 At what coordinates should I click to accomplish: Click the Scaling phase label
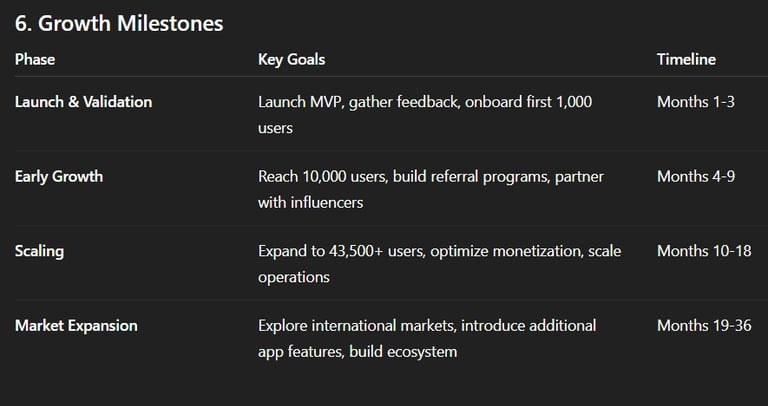[x=39, y=251]
